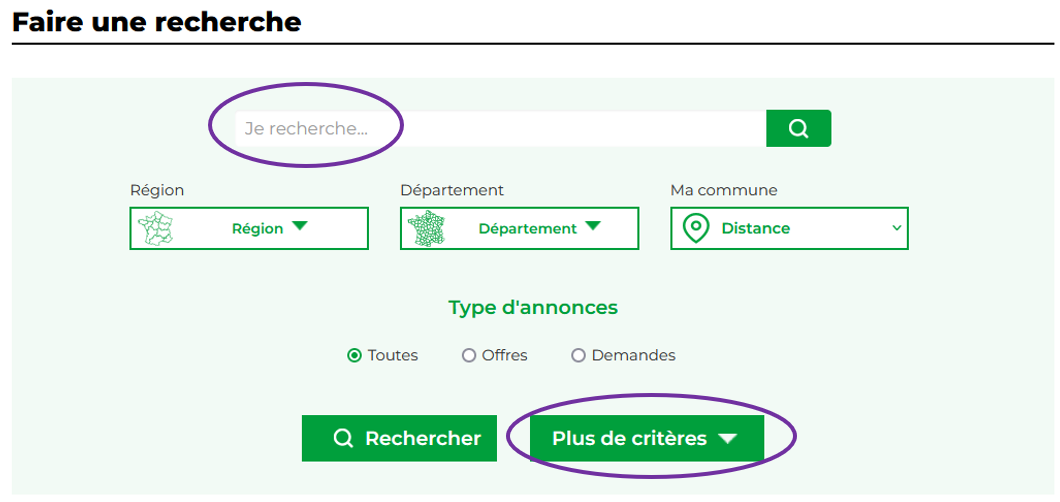The width and height of the screenshot is (1060, 502).
Task: Open the Département dropdown box
Action: point(519,228)
